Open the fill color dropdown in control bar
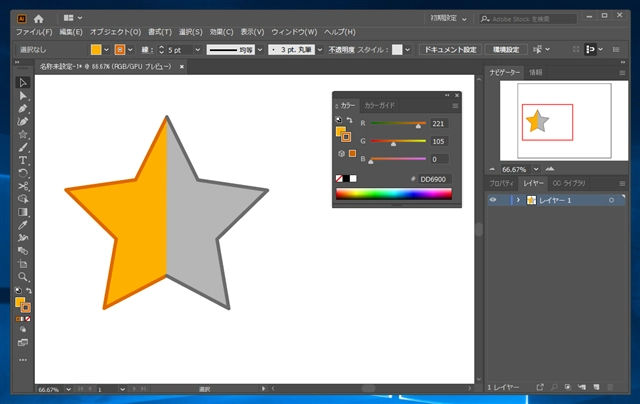 coord(107,50)
